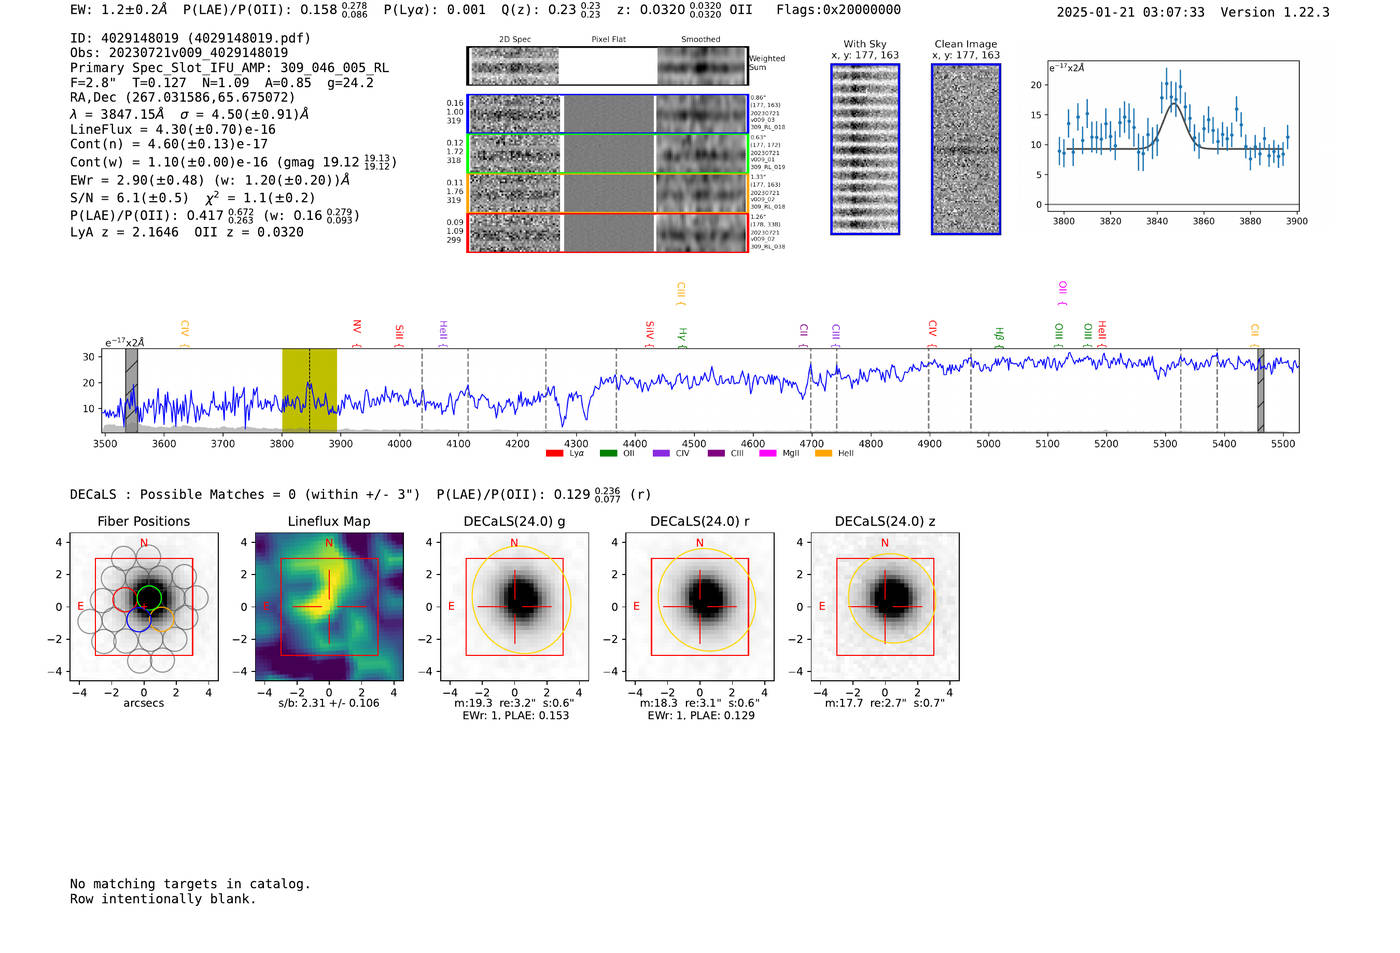The width and height of the screenshot is (1400, 953).
Task: Click the magenta OII line marker
Action: [x=1063, y=294]
